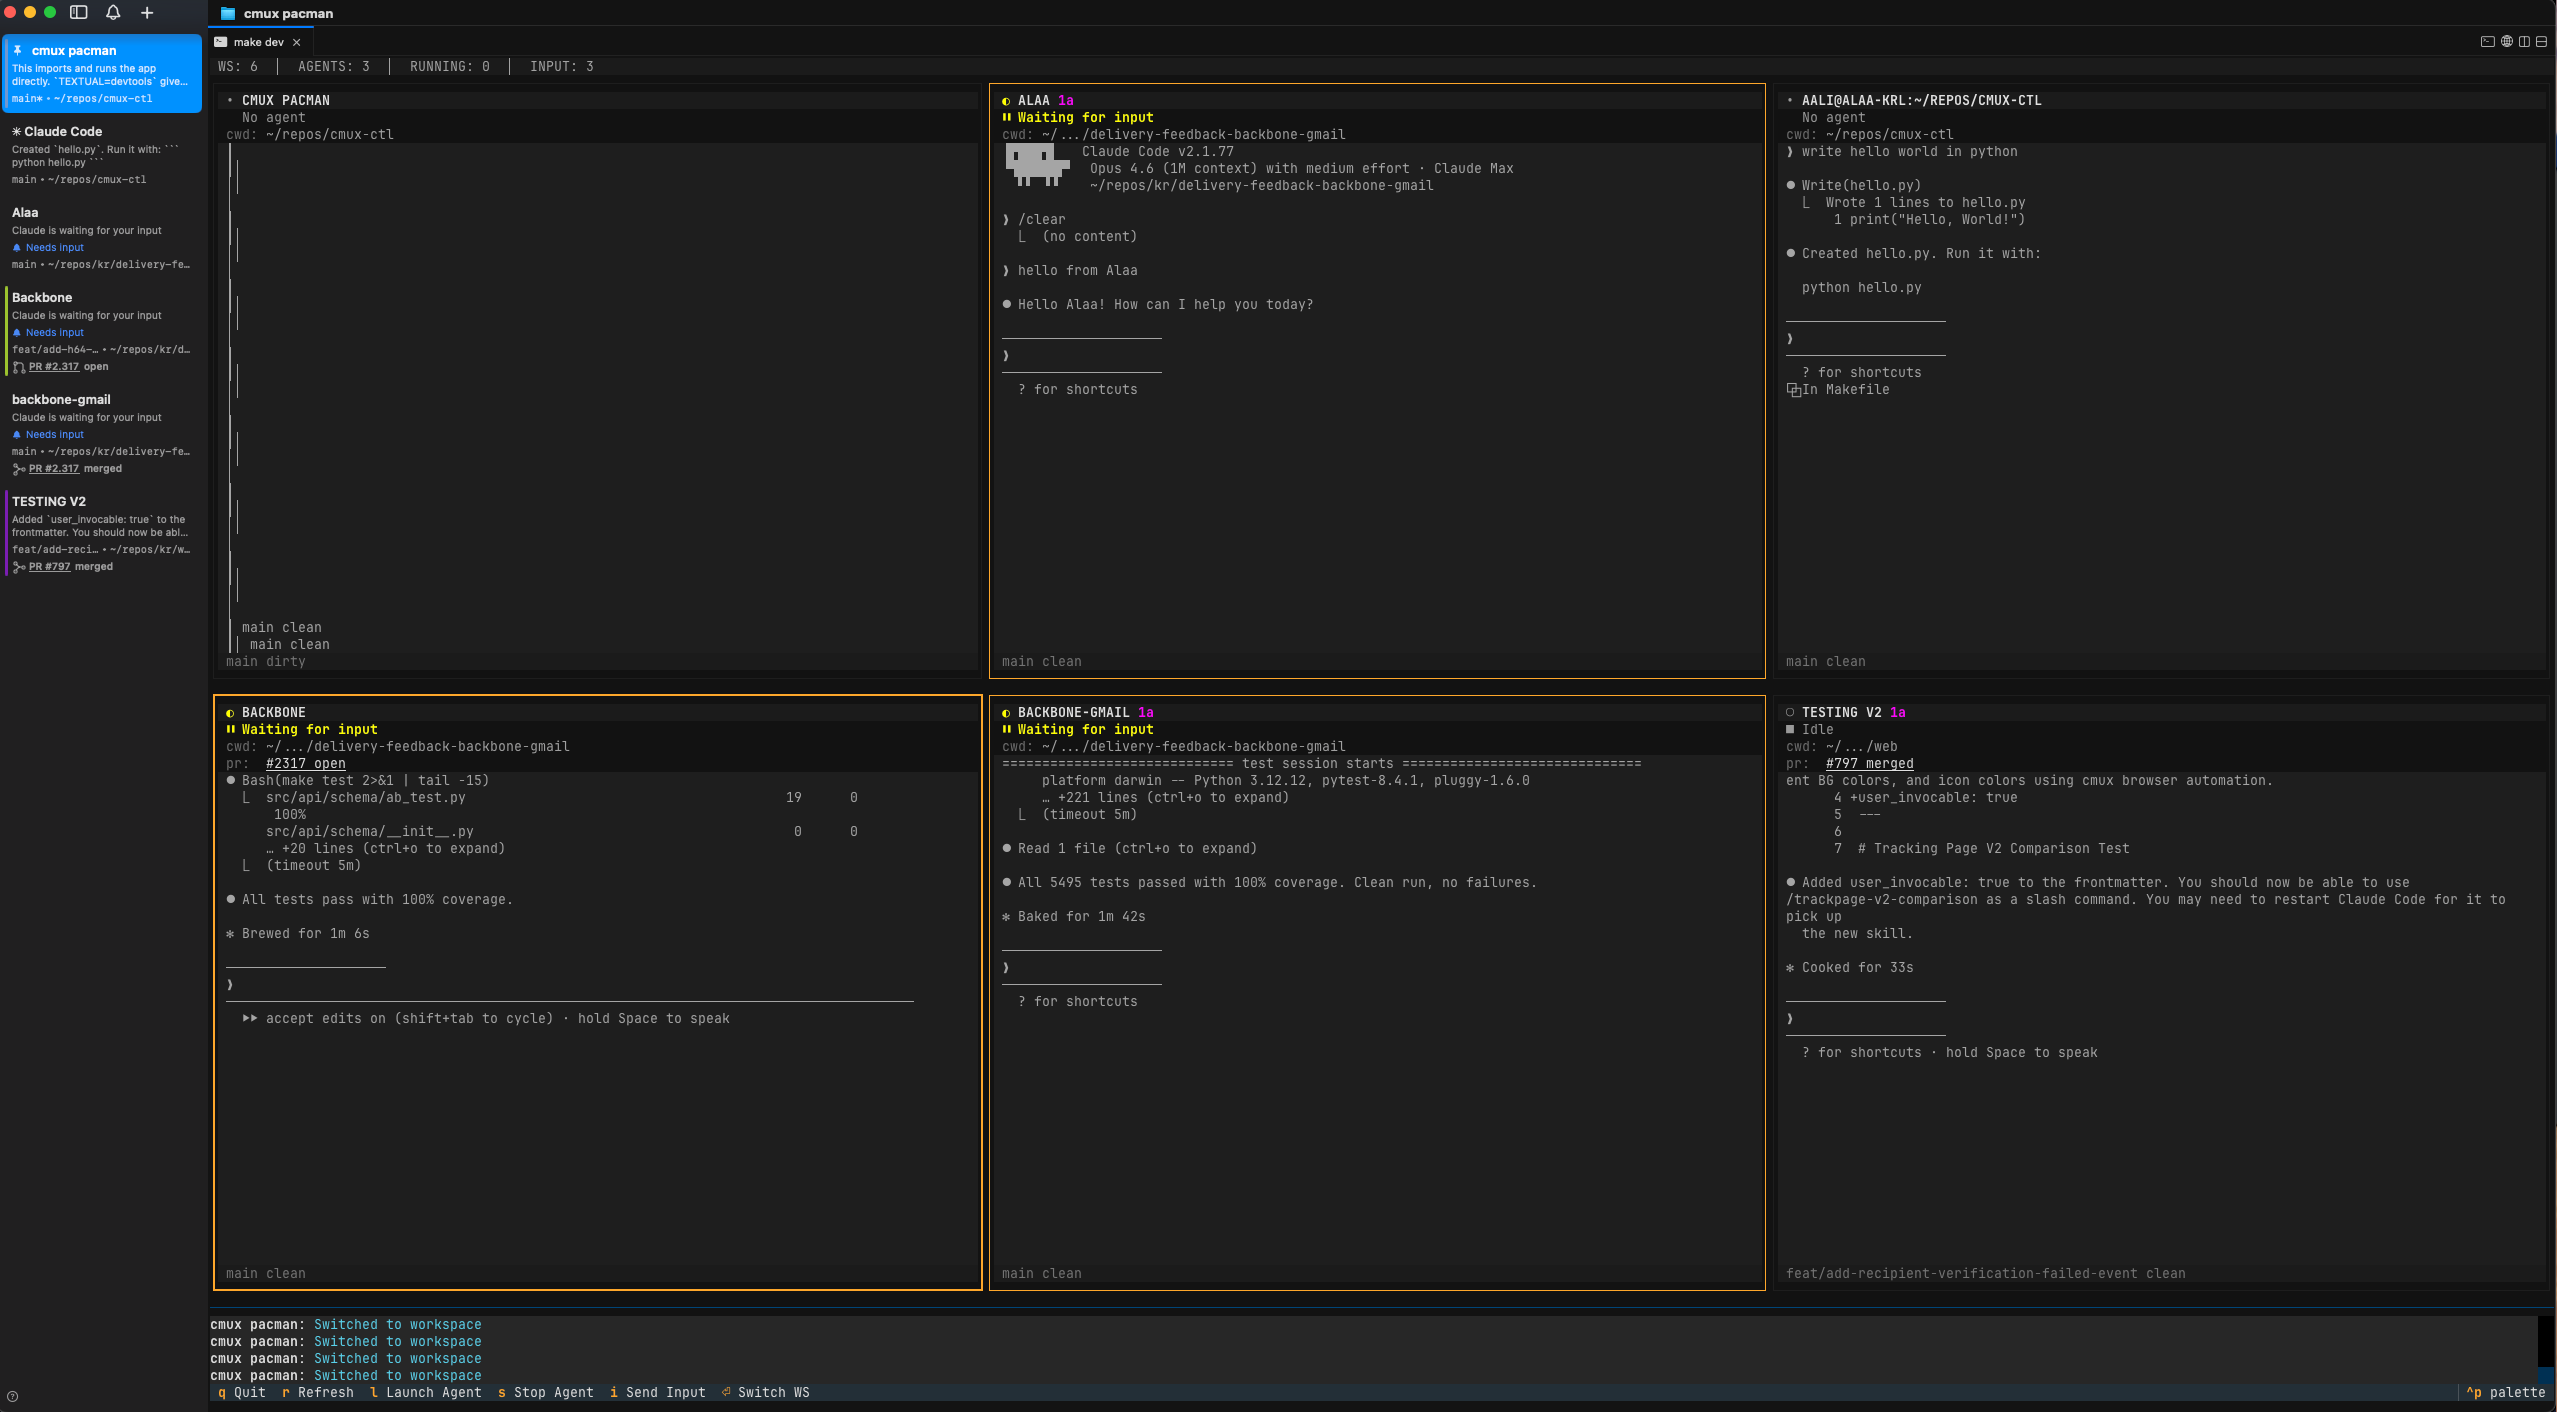Select the Alaa workspace in sidebar
2557x1412 pixels.
click(103, 238)
